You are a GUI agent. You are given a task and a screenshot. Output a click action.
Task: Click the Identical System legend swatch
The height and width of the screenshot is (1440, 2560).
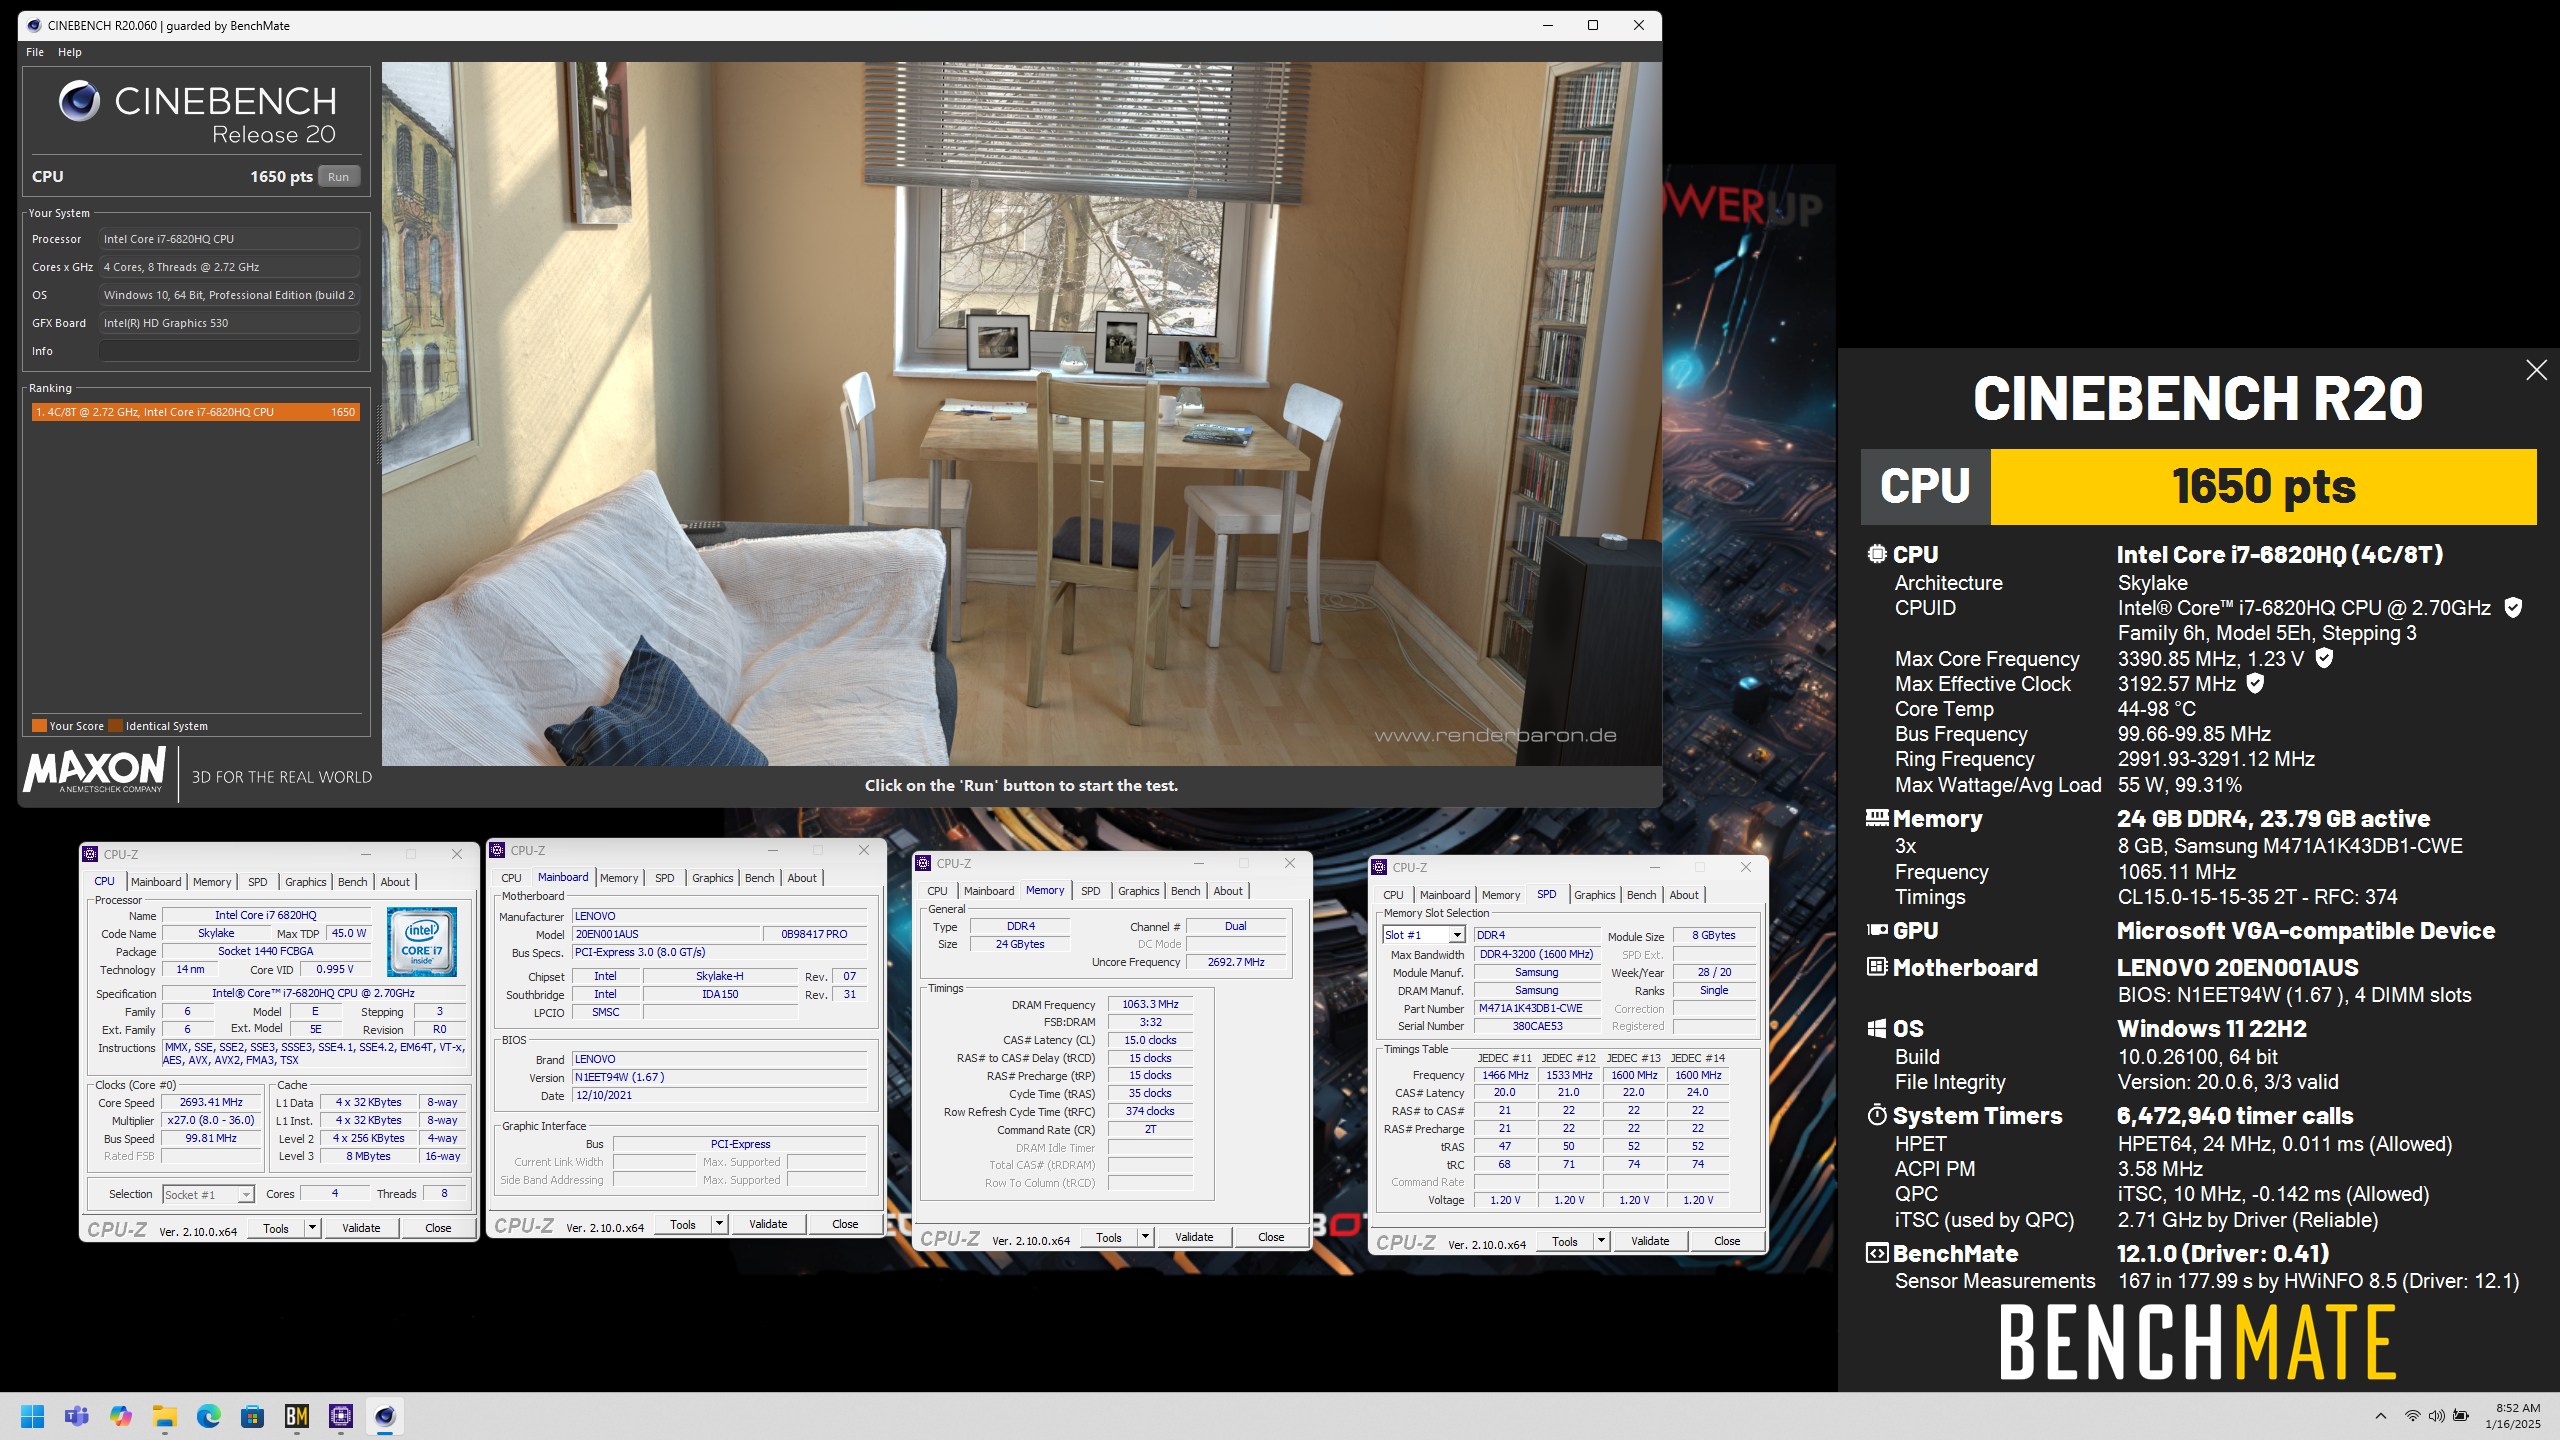click(x=116, y=726)
